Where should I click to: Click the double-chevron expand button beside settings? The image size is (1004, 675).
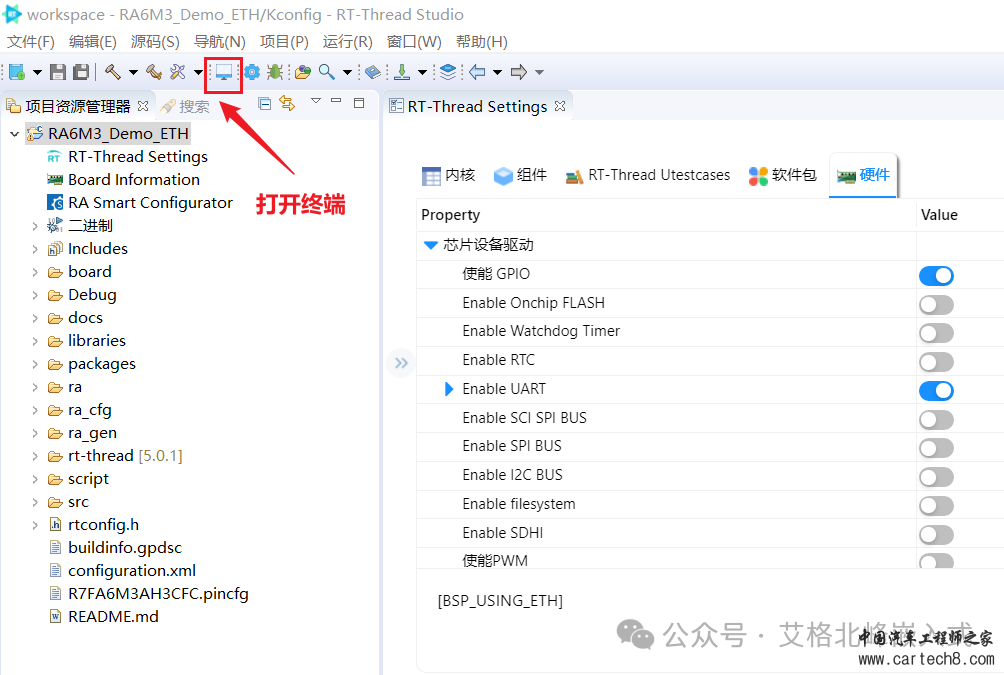pyautogui.click(x=401, y=363)
